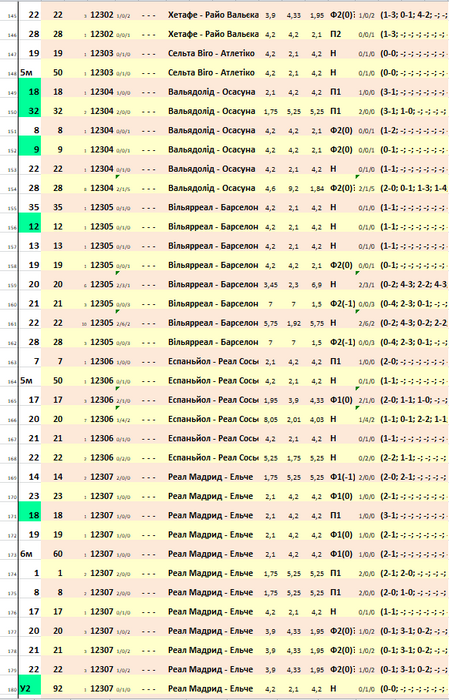Click the 'П2' result cell in row 146
The width and height of the screenshot is (449, 700).
335,34
